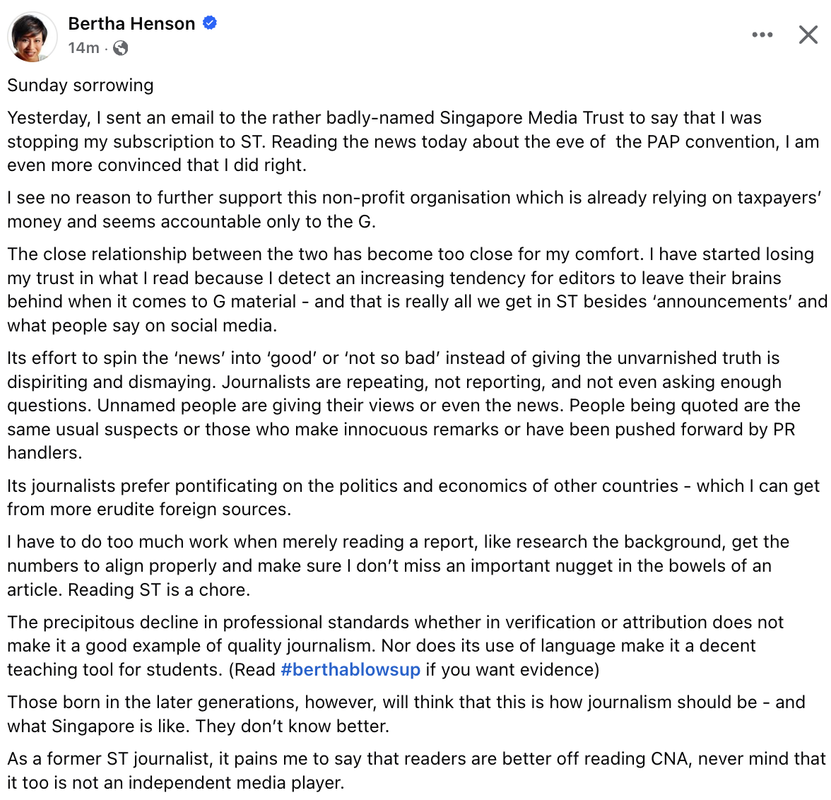Click the 14m post timestamp
Viewport: 831px width, 800px height.
pos(83,48)
